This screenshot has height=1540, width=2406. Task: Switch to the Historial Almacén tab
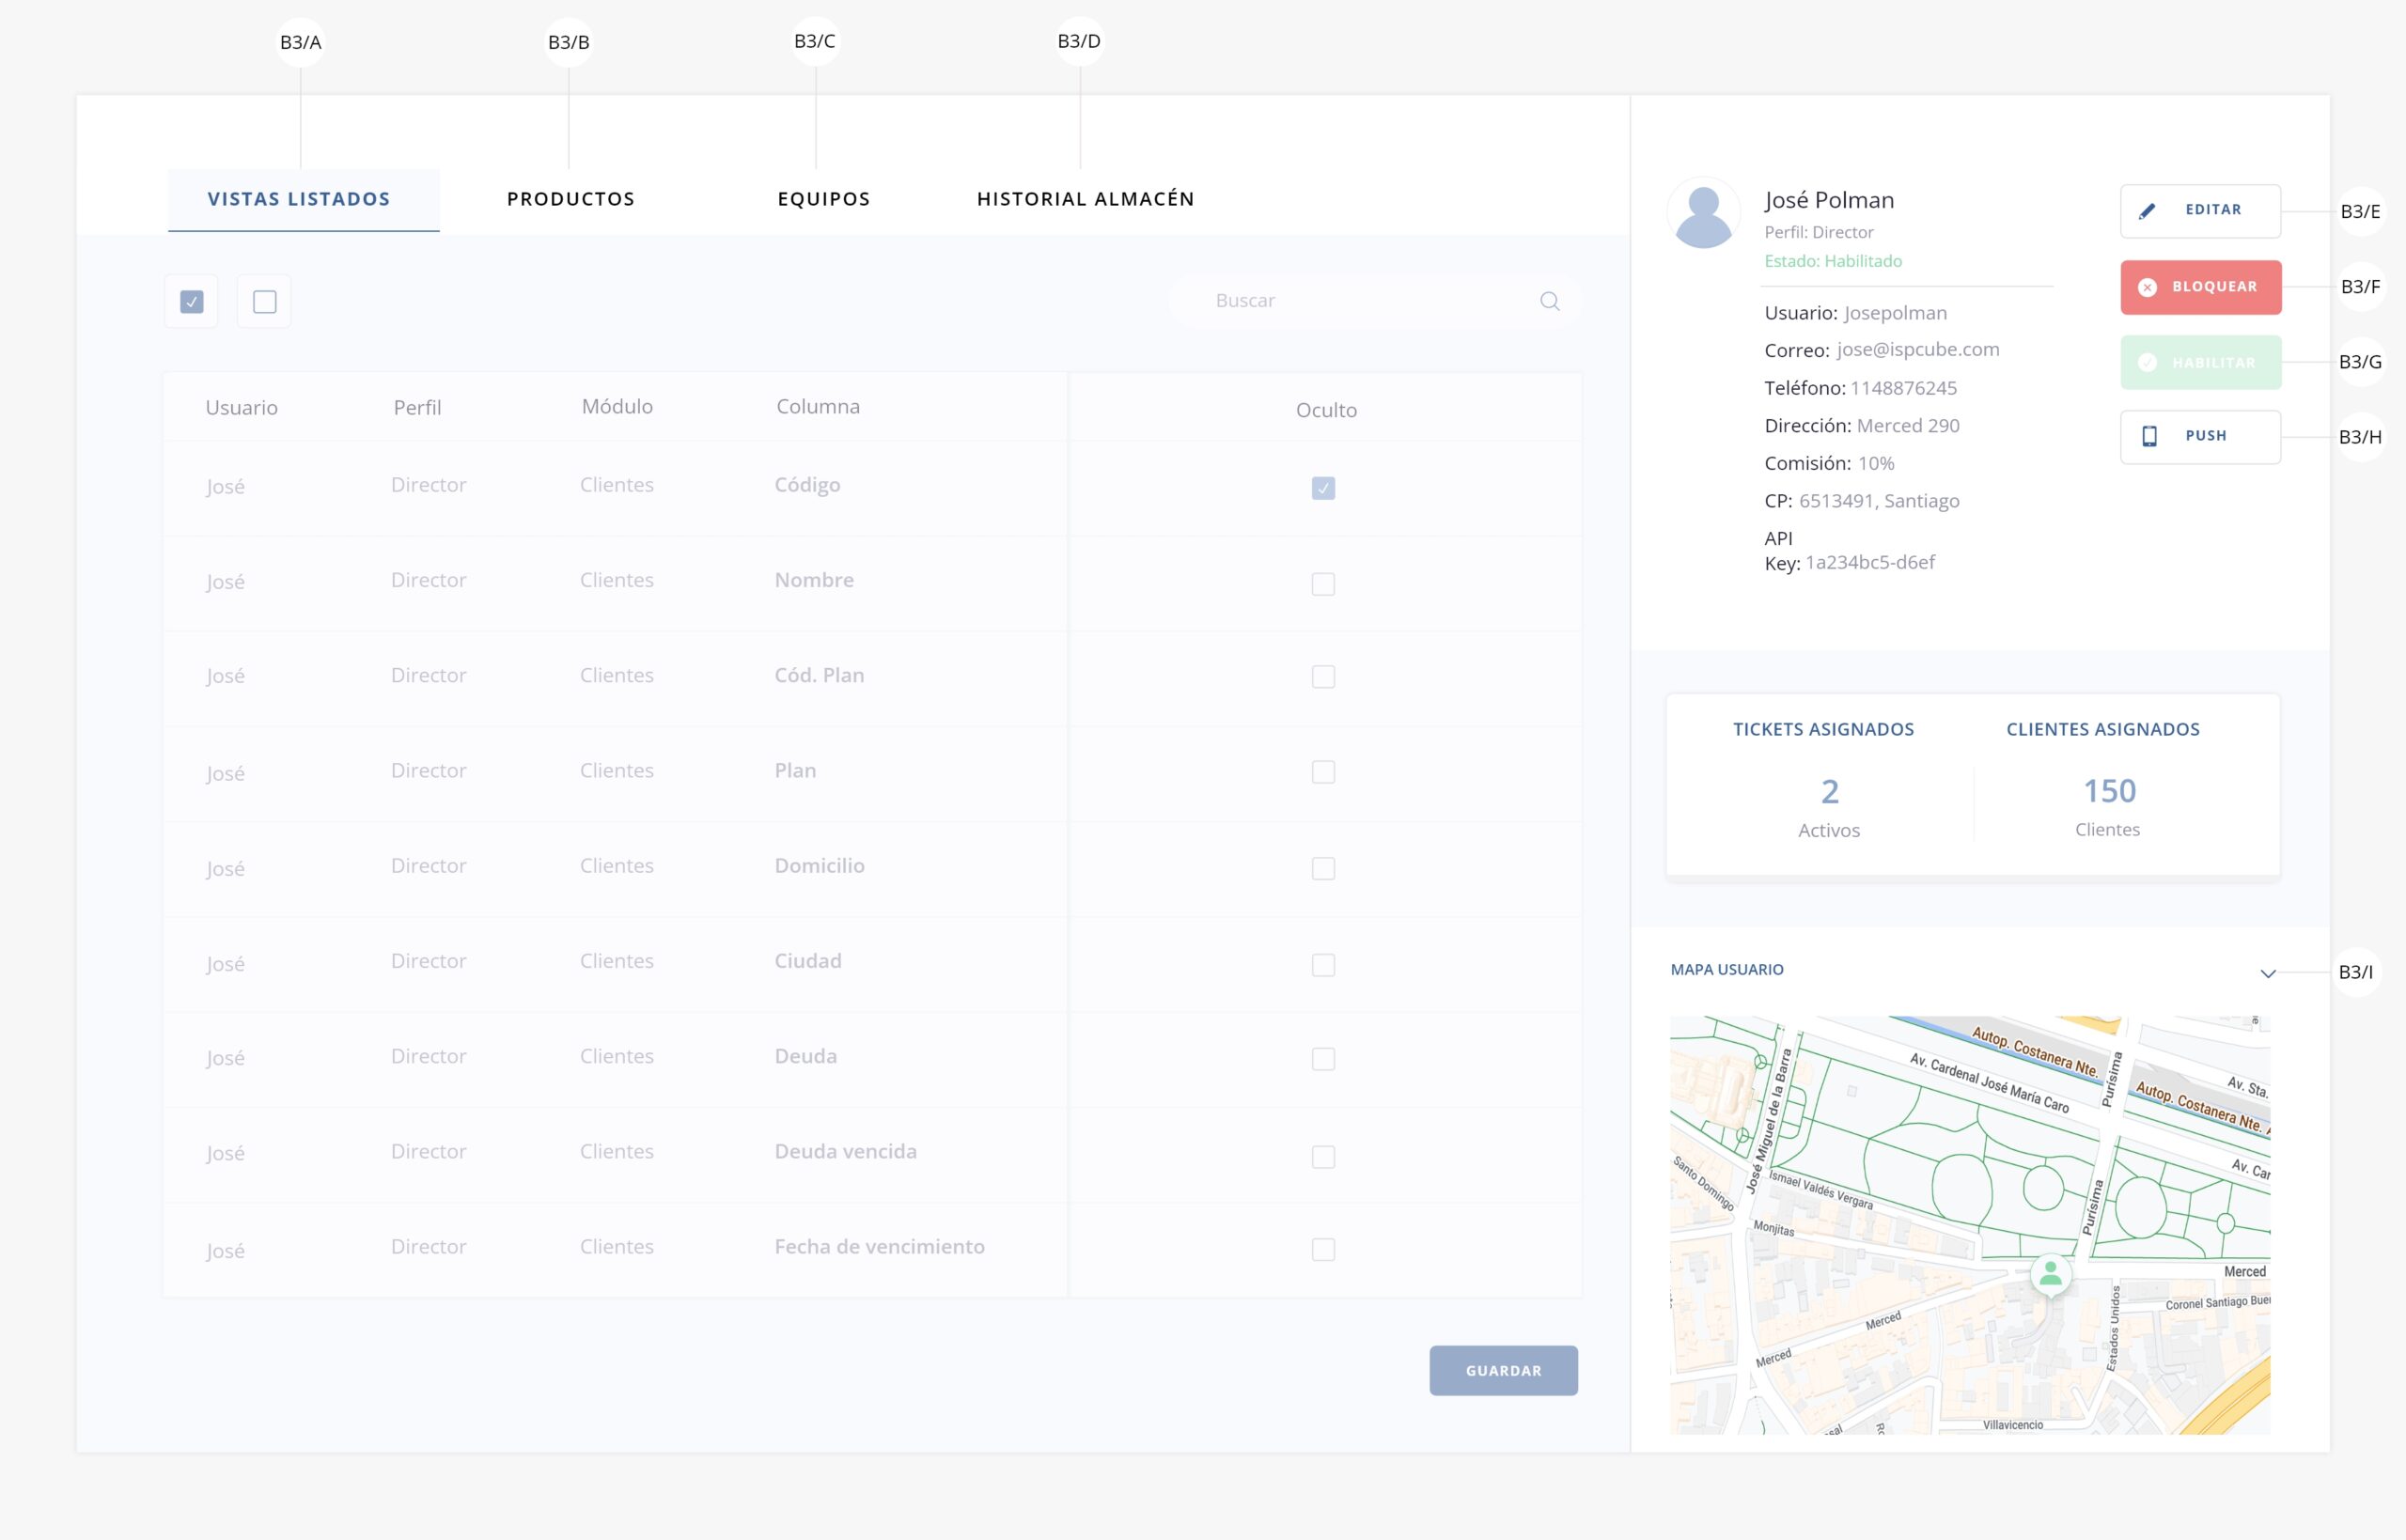[x=1085, y=199]
